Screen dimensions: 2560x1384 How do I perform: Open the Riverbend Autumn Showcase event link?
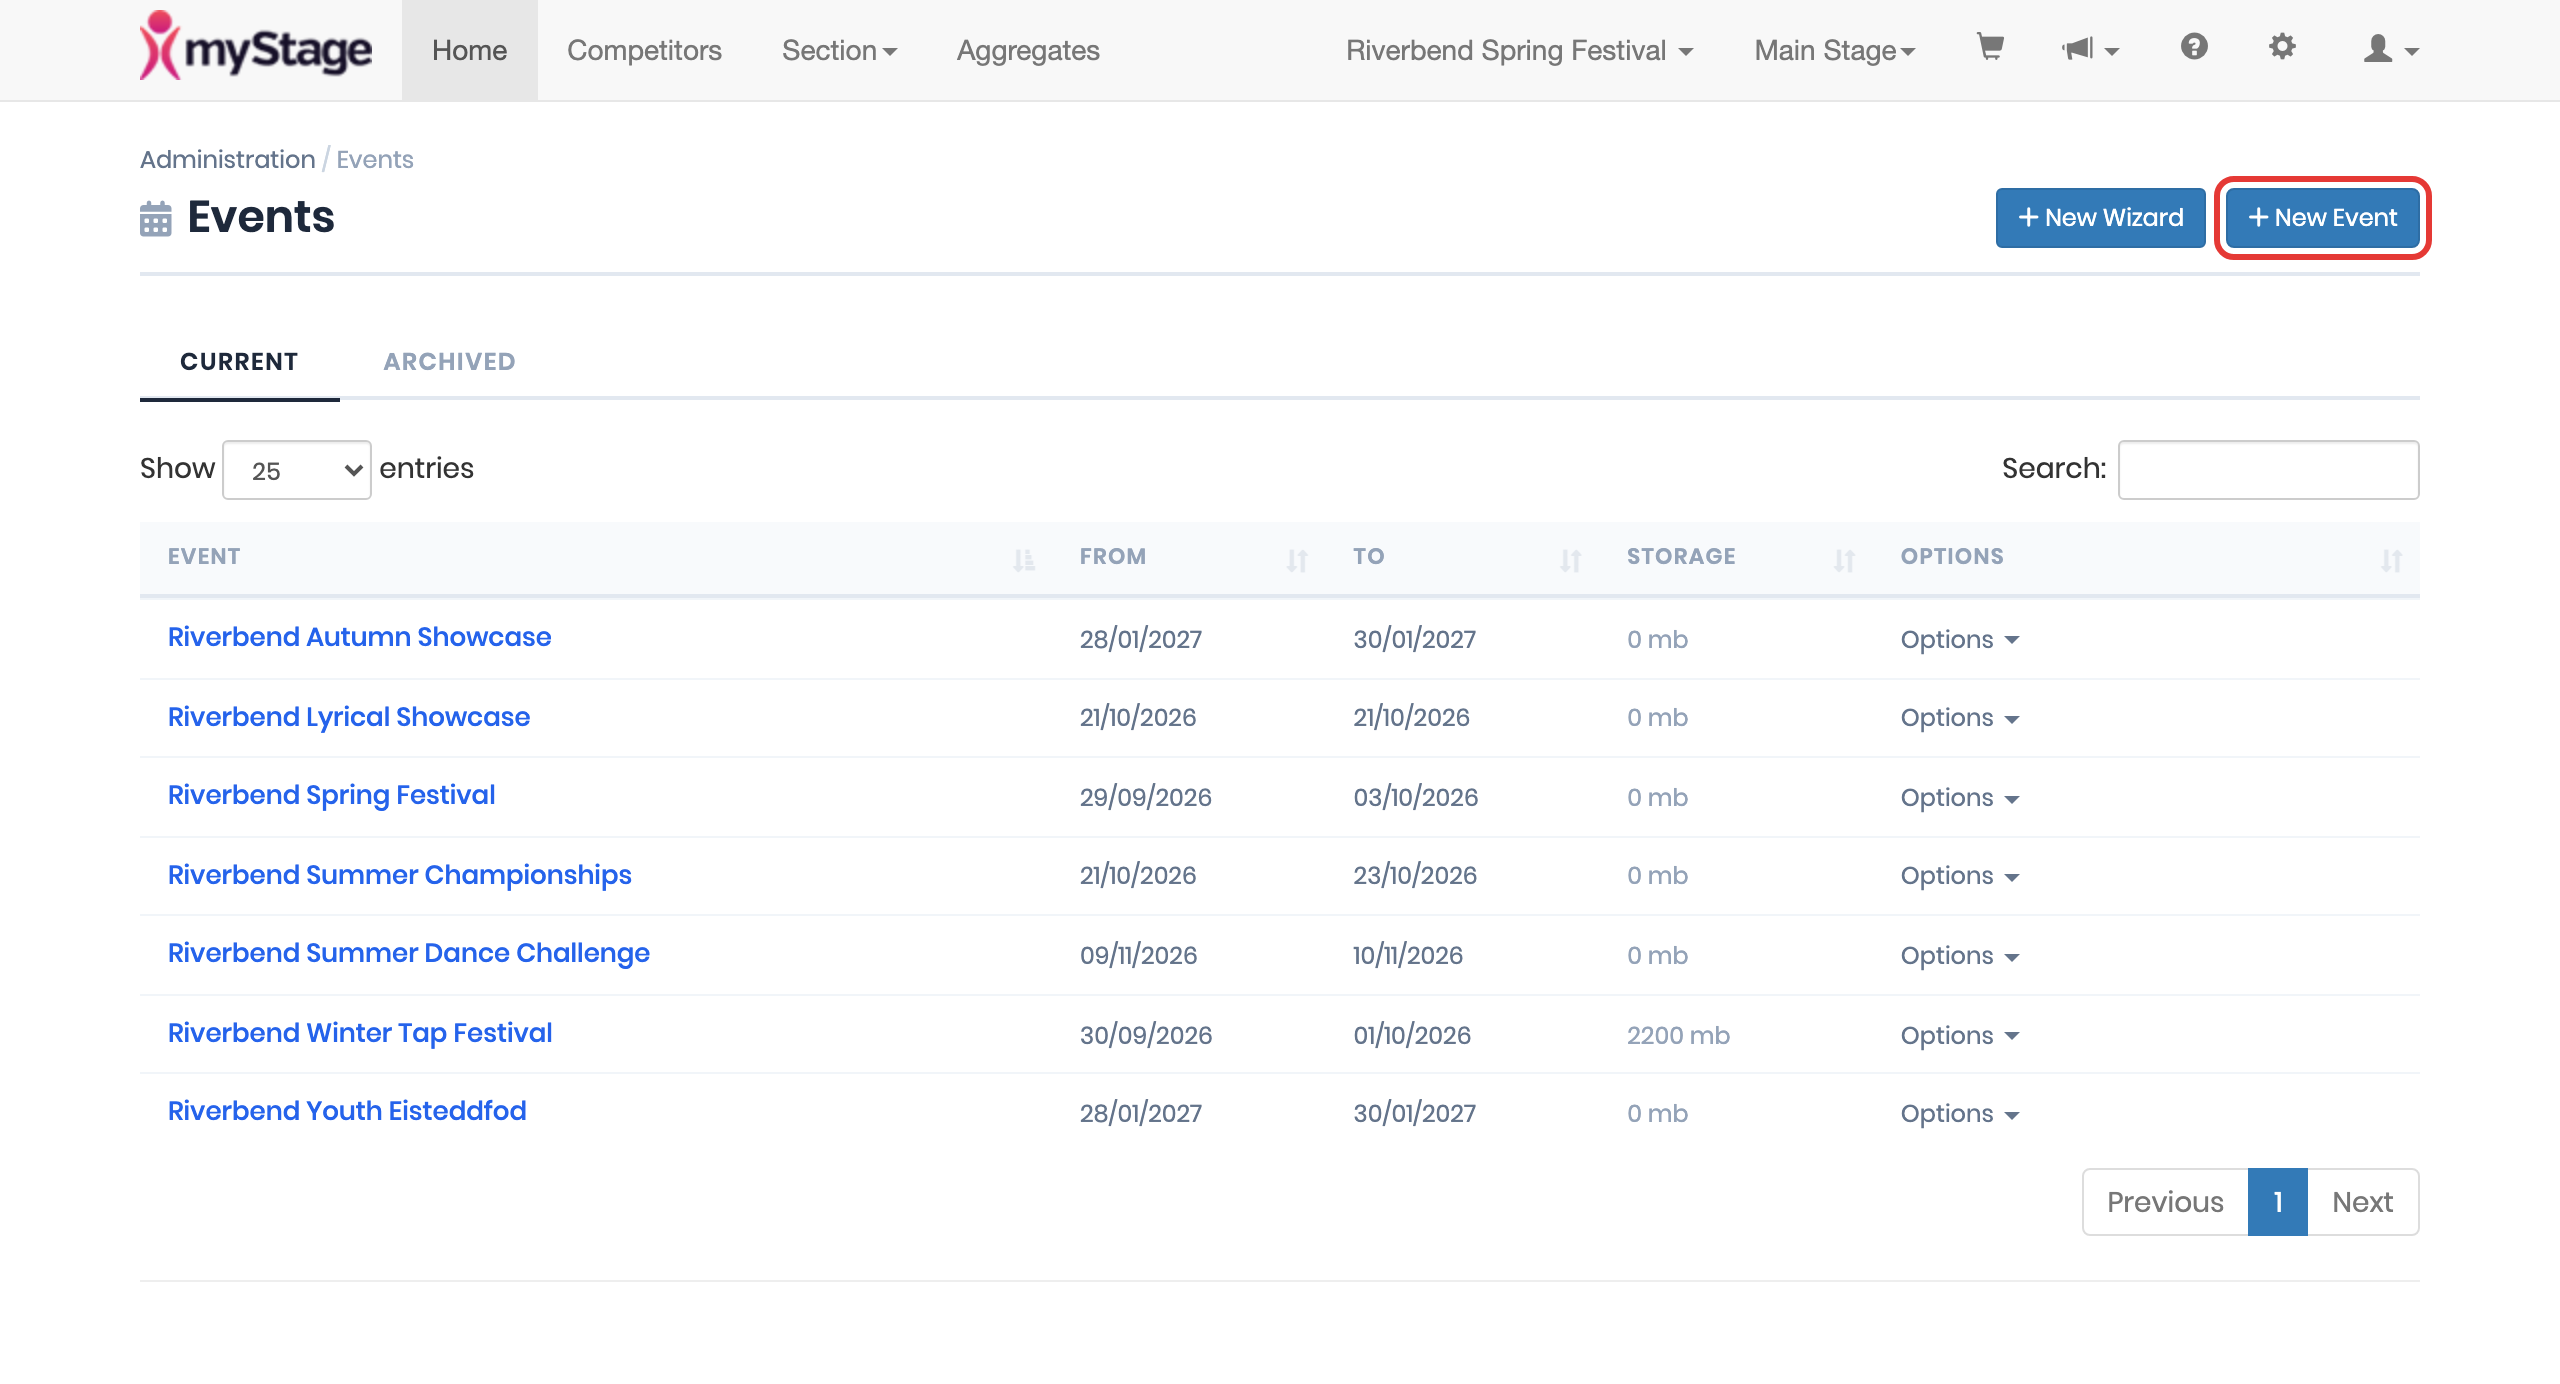(x=359, y=637)
